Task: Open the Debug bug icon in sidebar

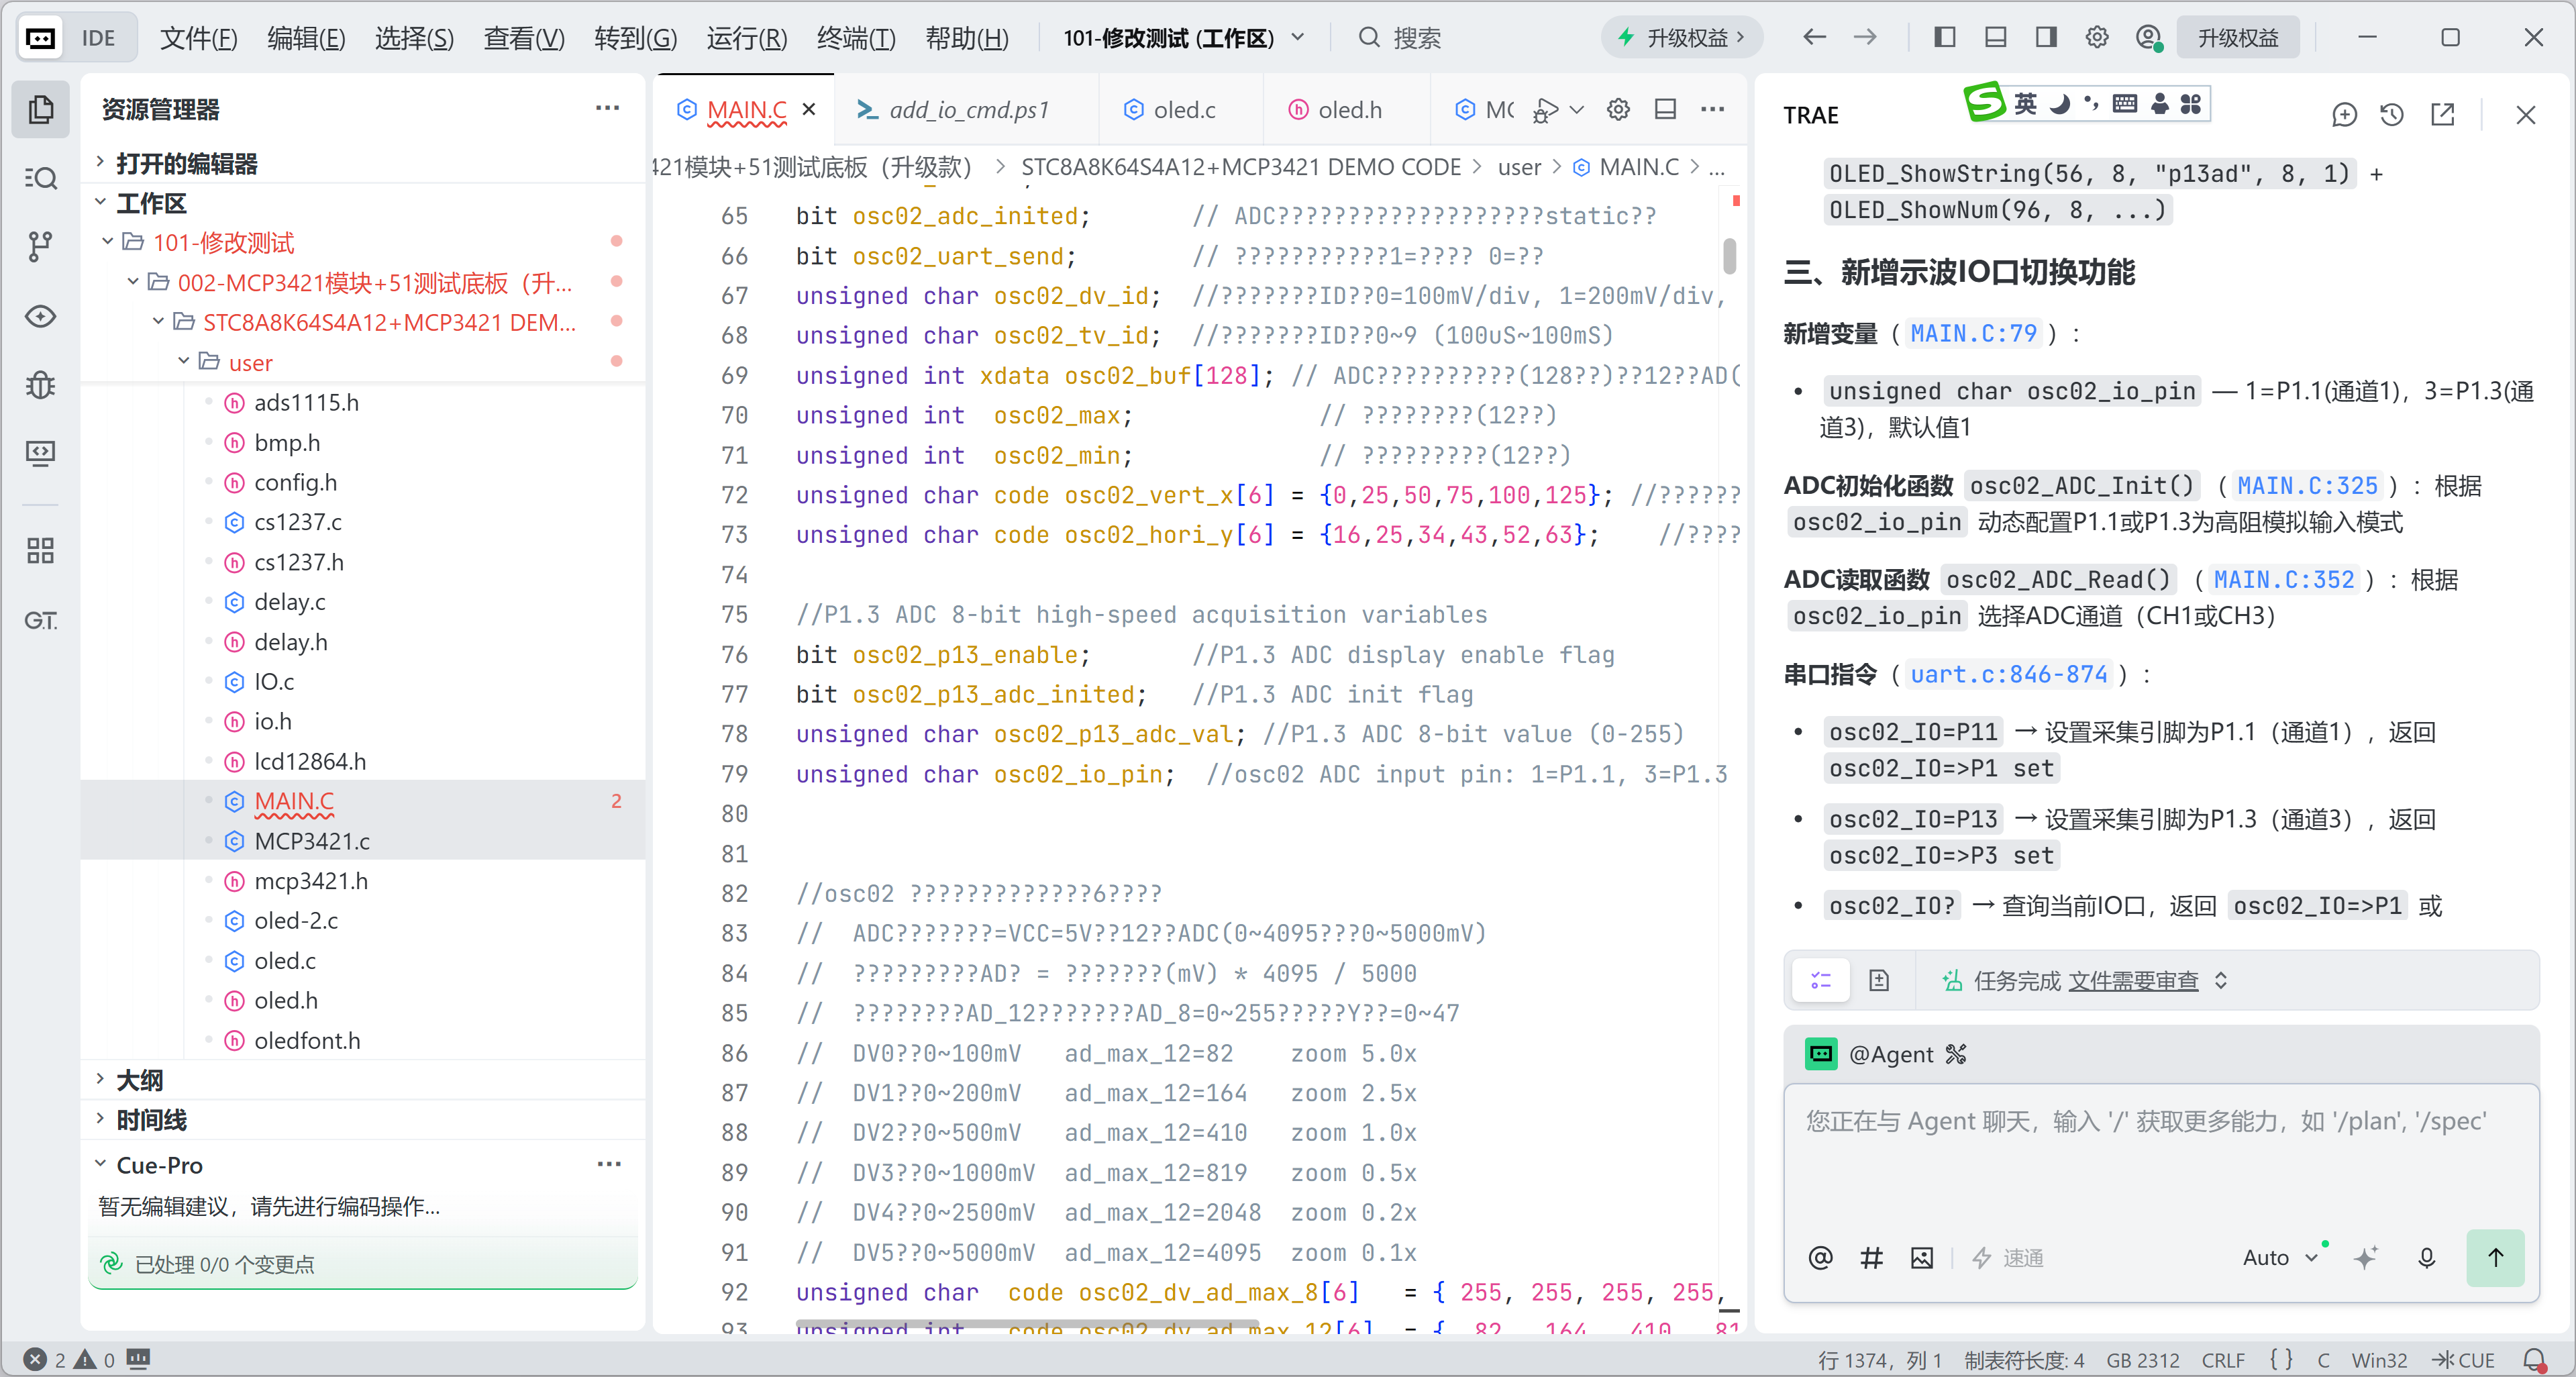Action: pyautogui.click(x=40, y=385)
